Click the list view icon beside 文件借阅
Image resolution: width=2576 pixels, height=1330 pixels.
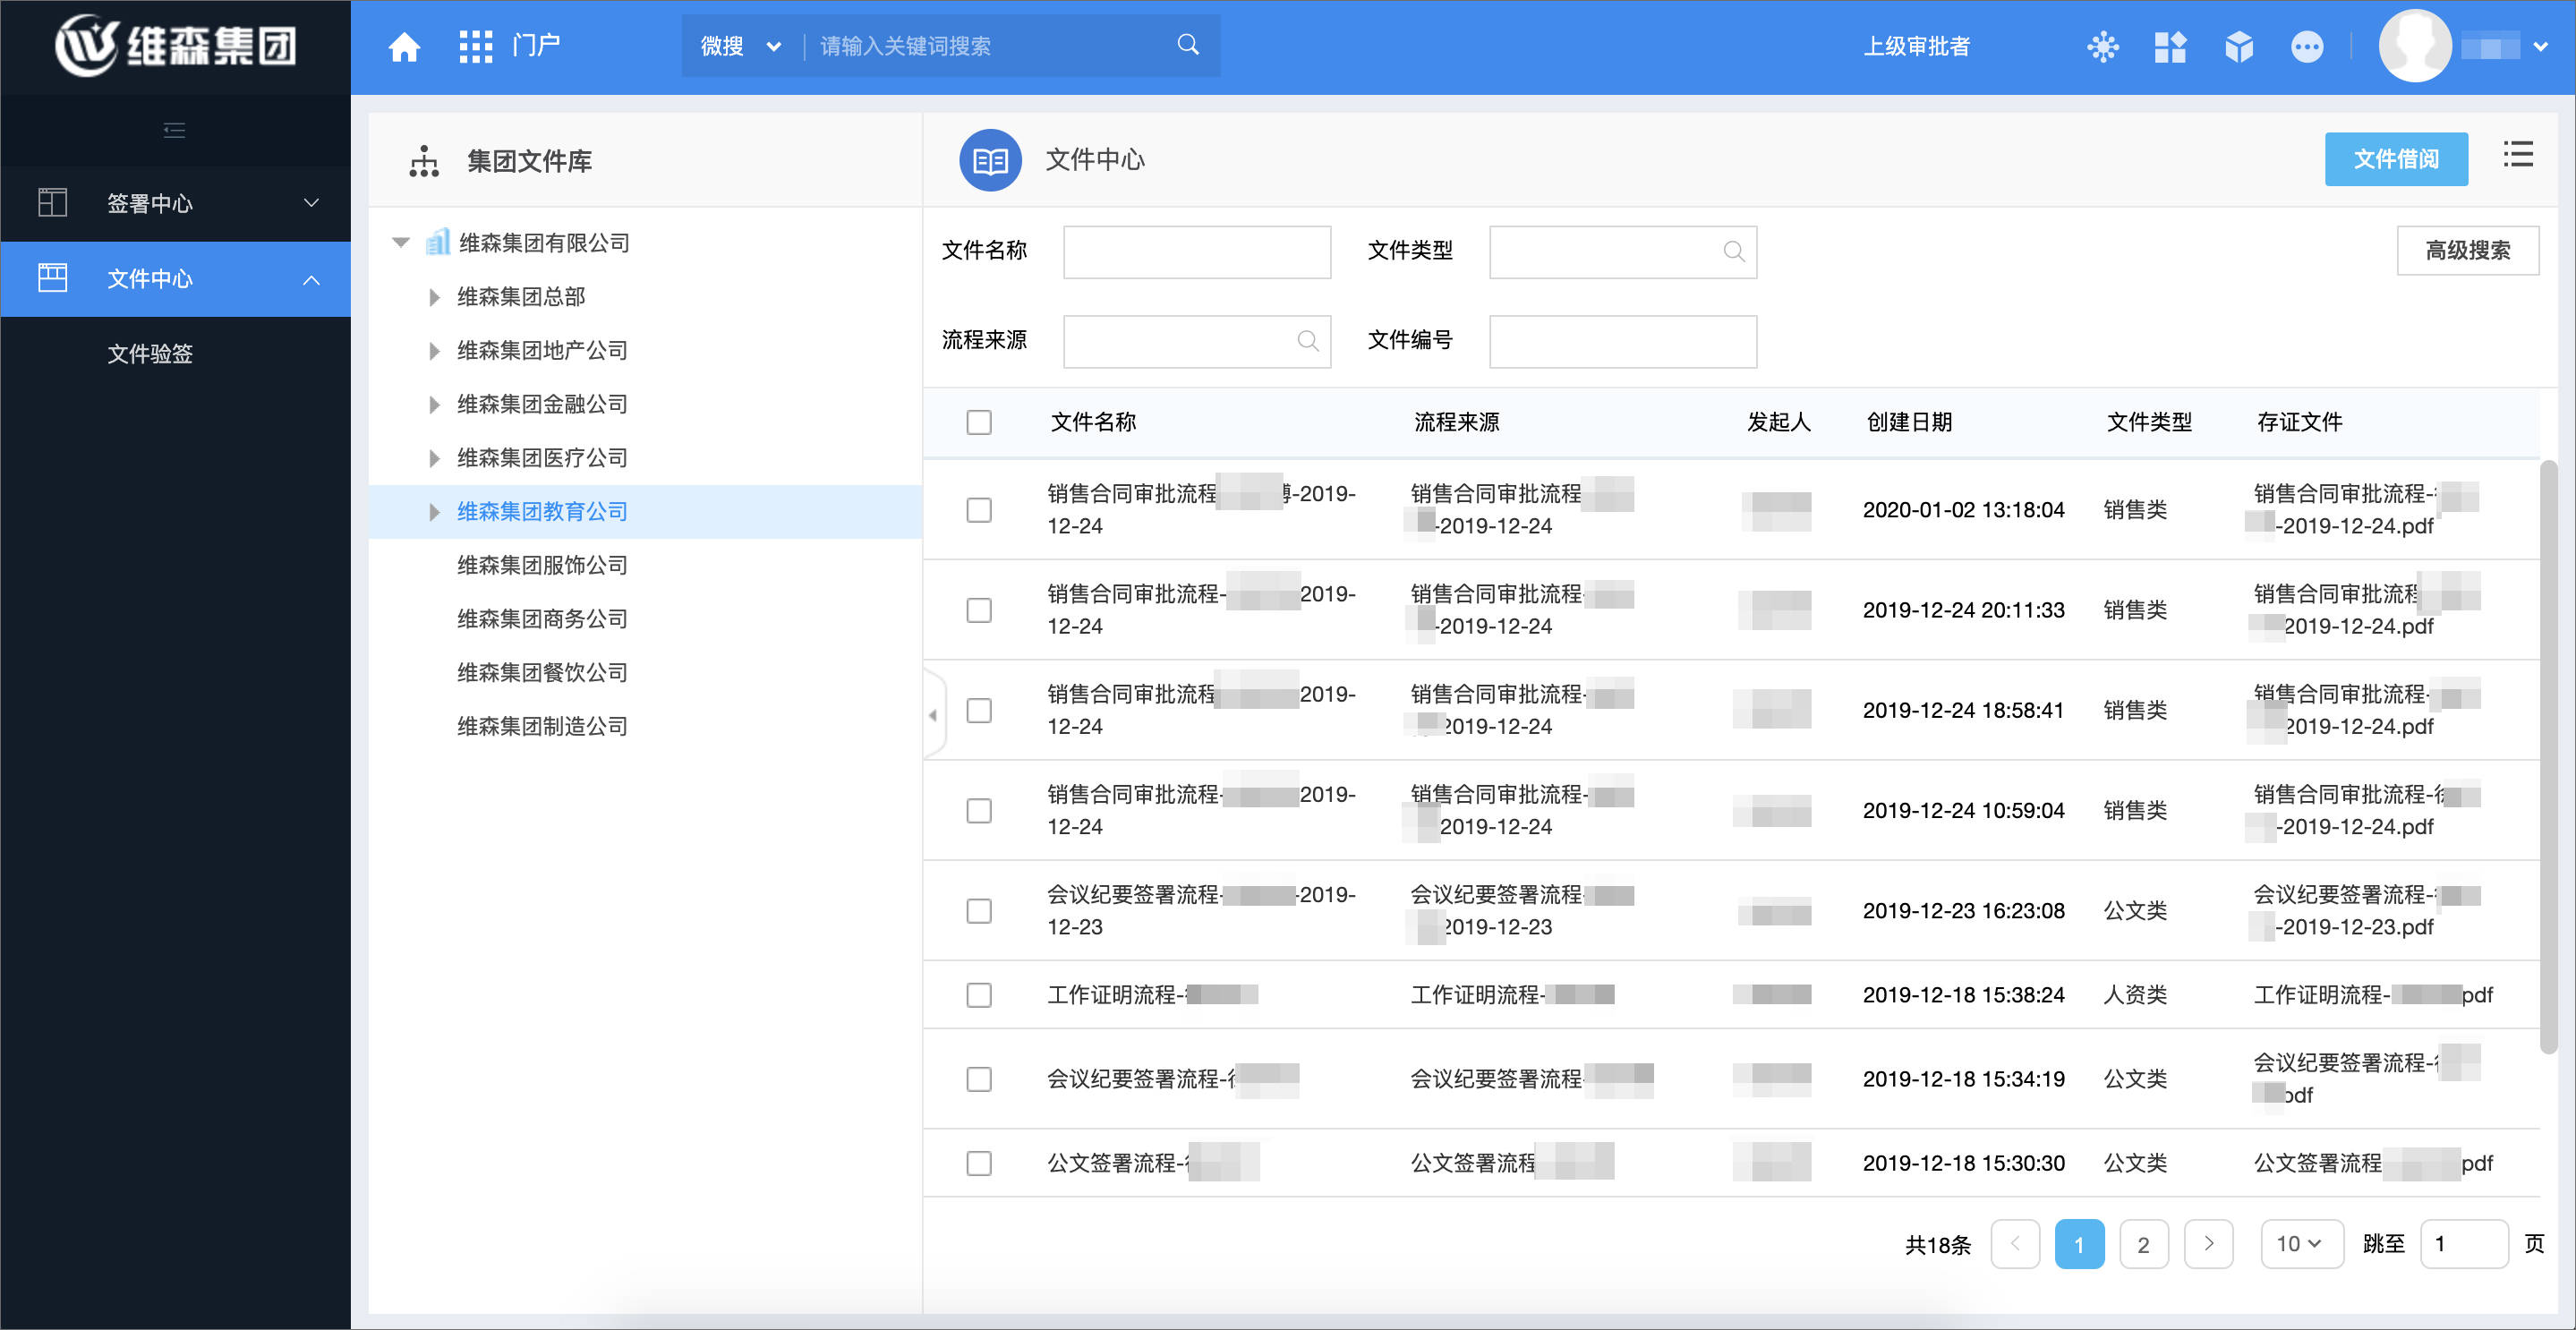click(2519, 155)
